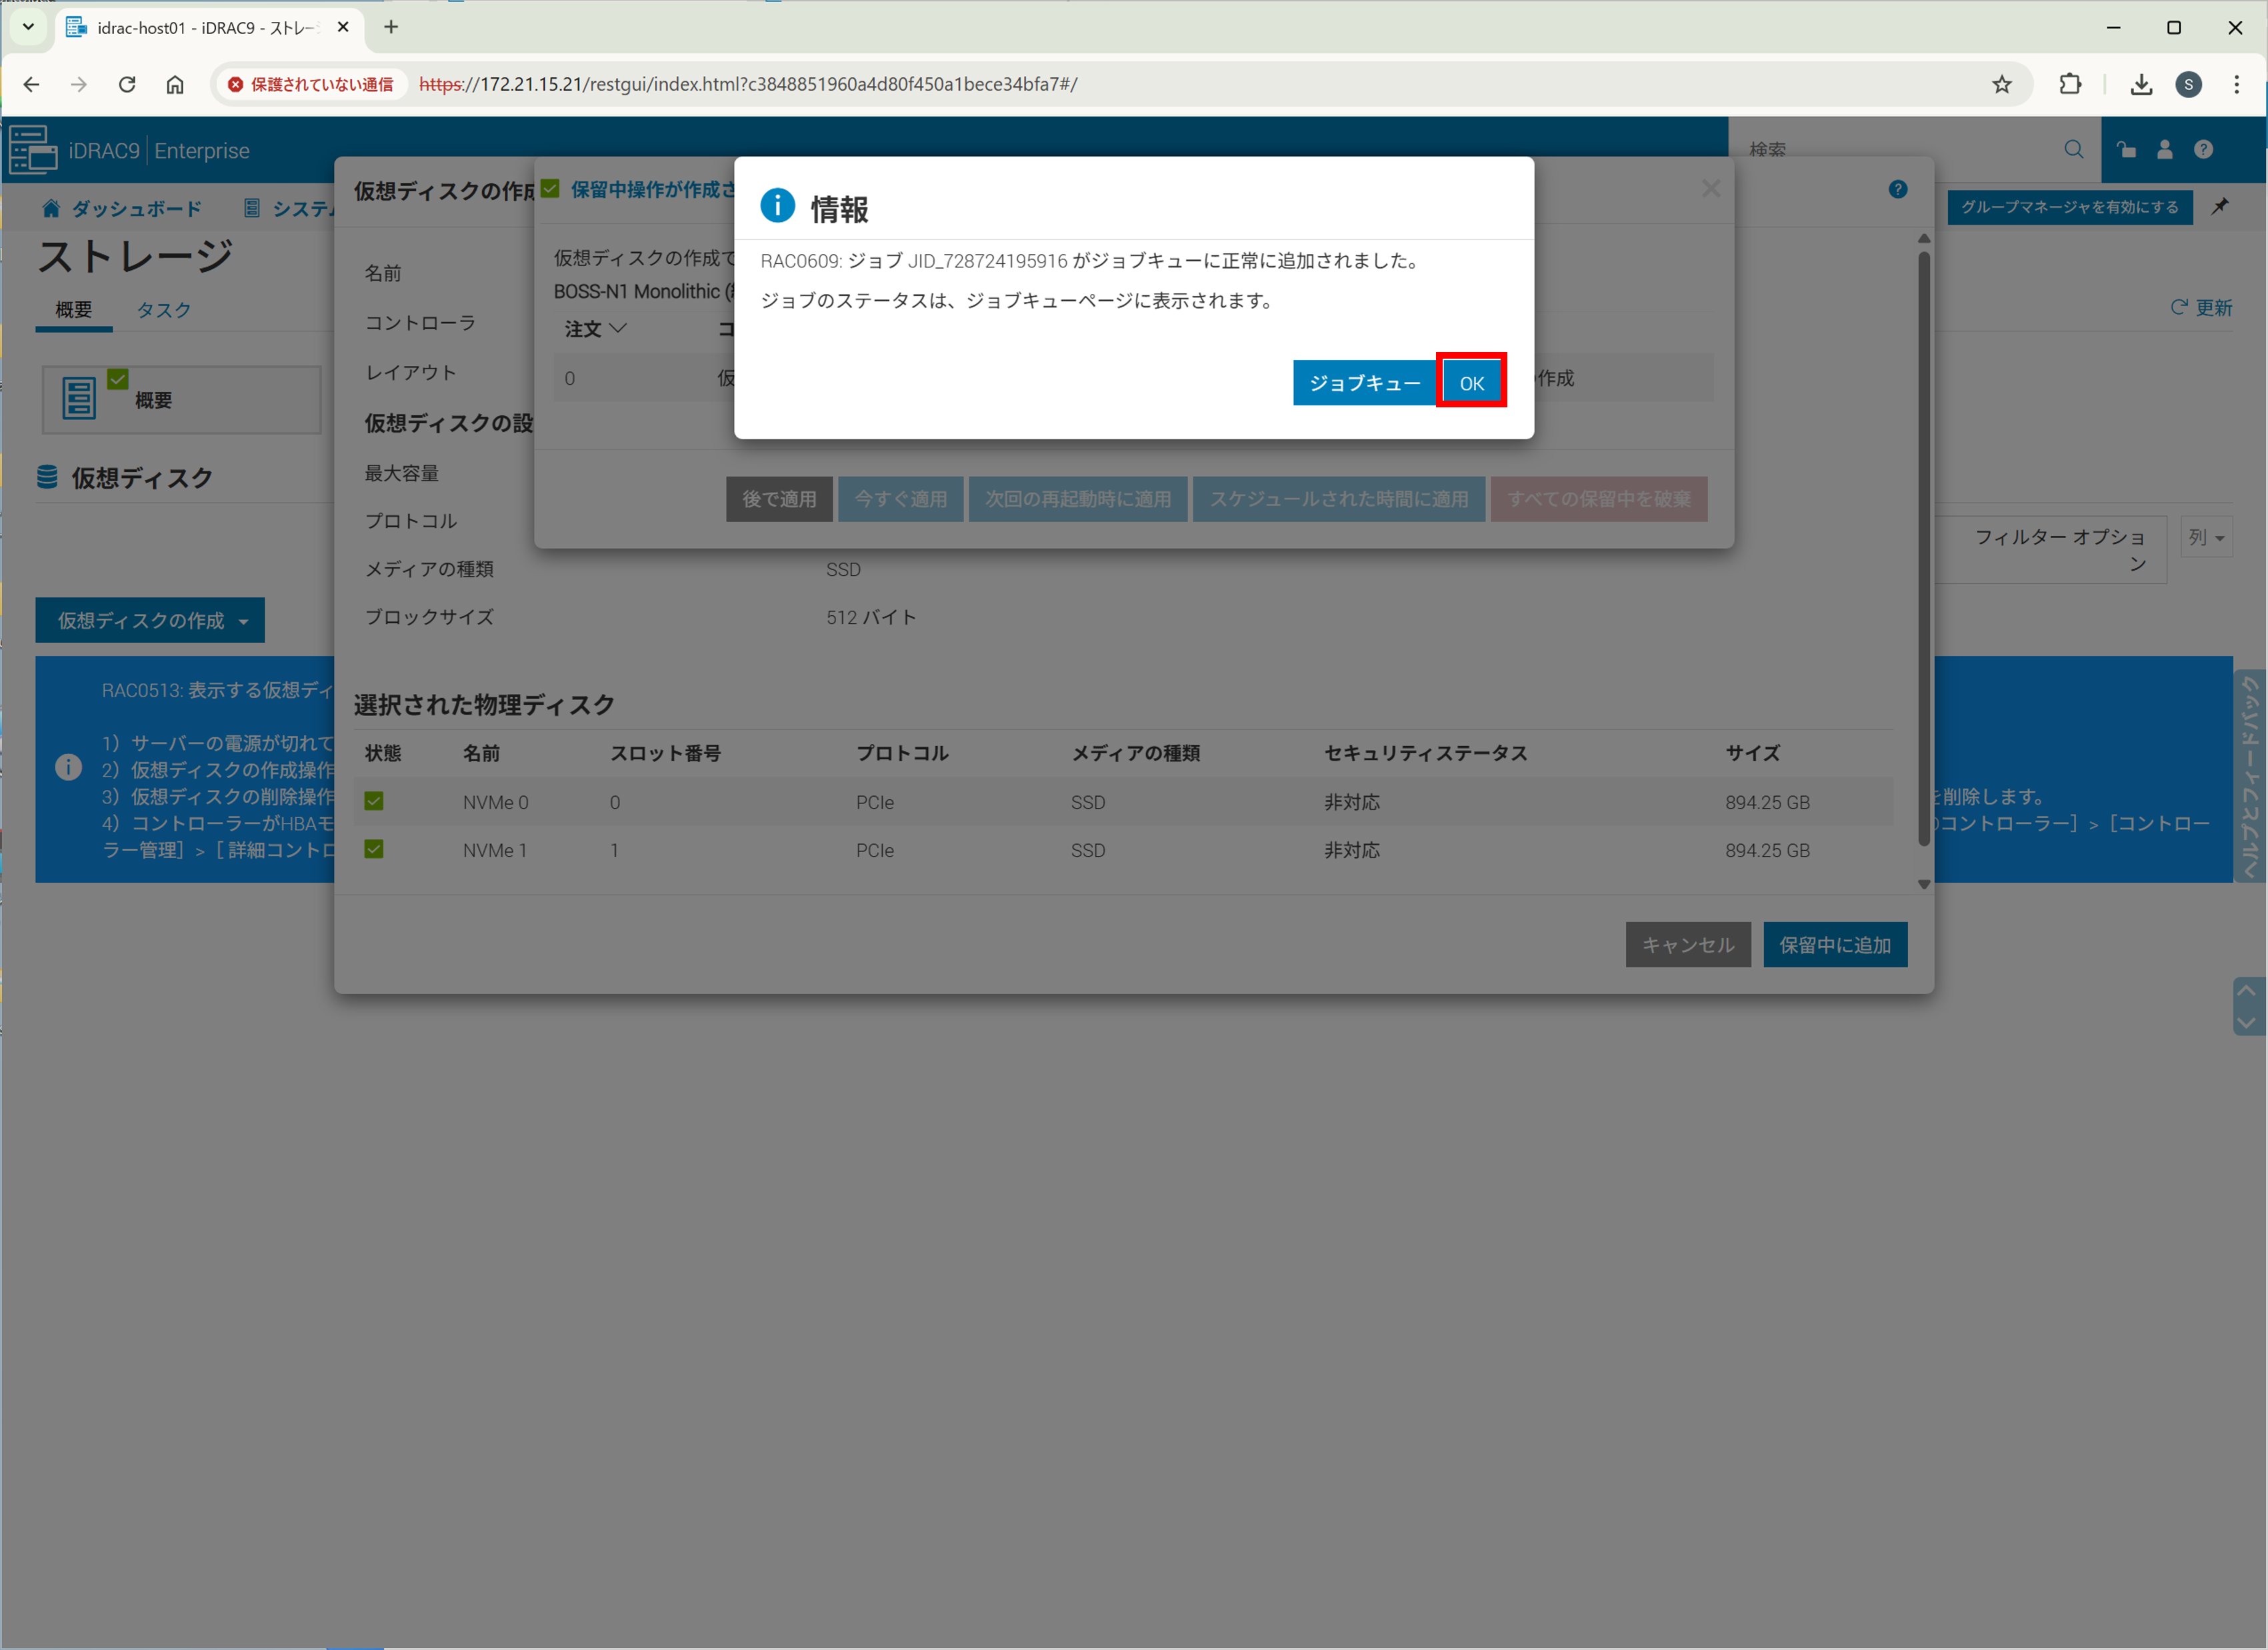Viewport: 2268px width, 1650px height.
Task: Sort by the 注文 column chevron
Action: 618,328
